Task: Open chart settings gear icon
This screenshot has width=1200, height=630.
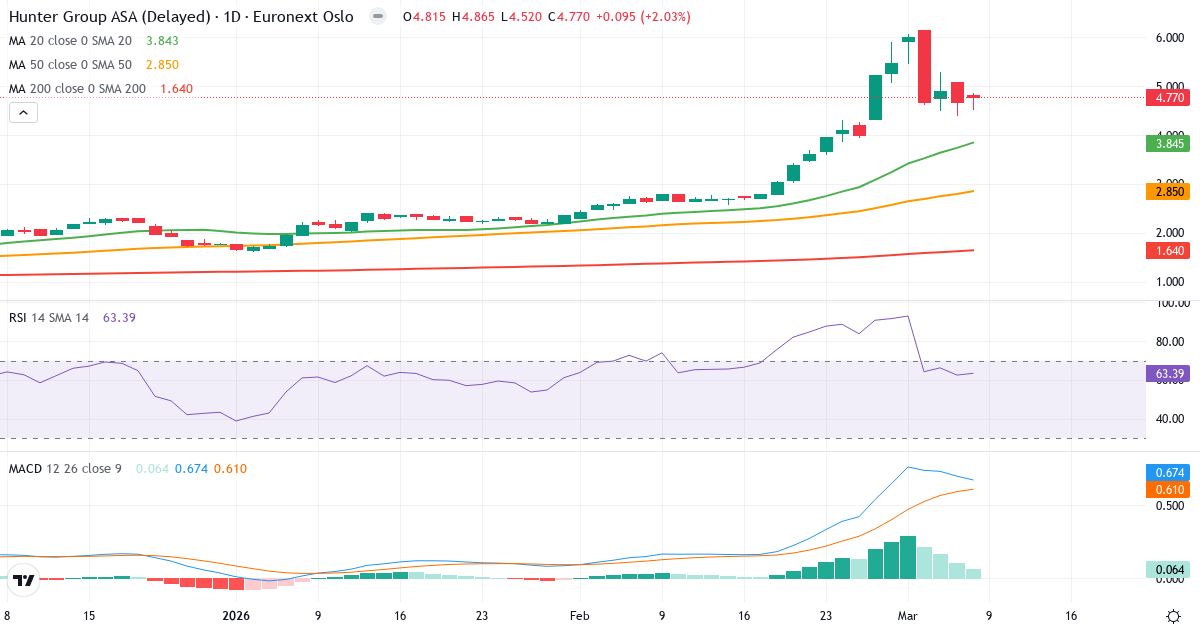Action: point(1172,616)
